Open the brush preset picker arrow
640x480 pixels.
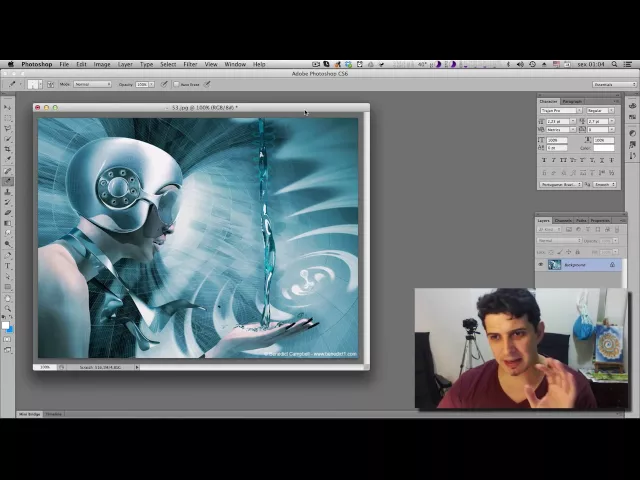pos(40,84)
